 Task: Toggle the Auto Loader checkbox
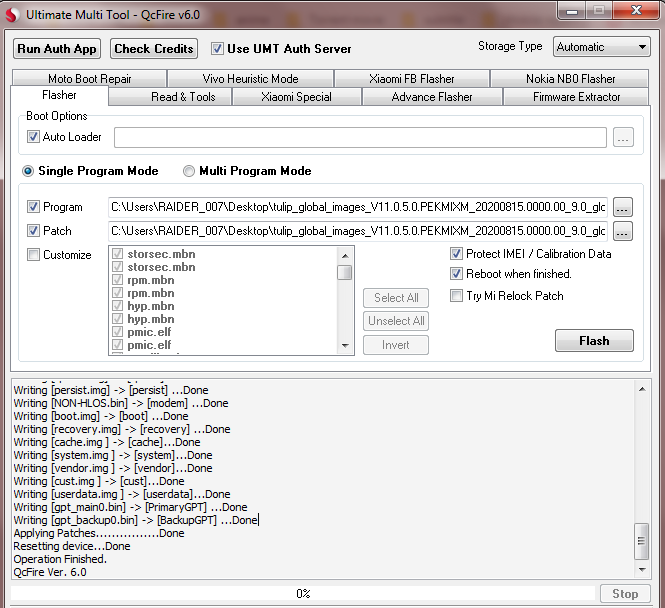tap(33, 137)
